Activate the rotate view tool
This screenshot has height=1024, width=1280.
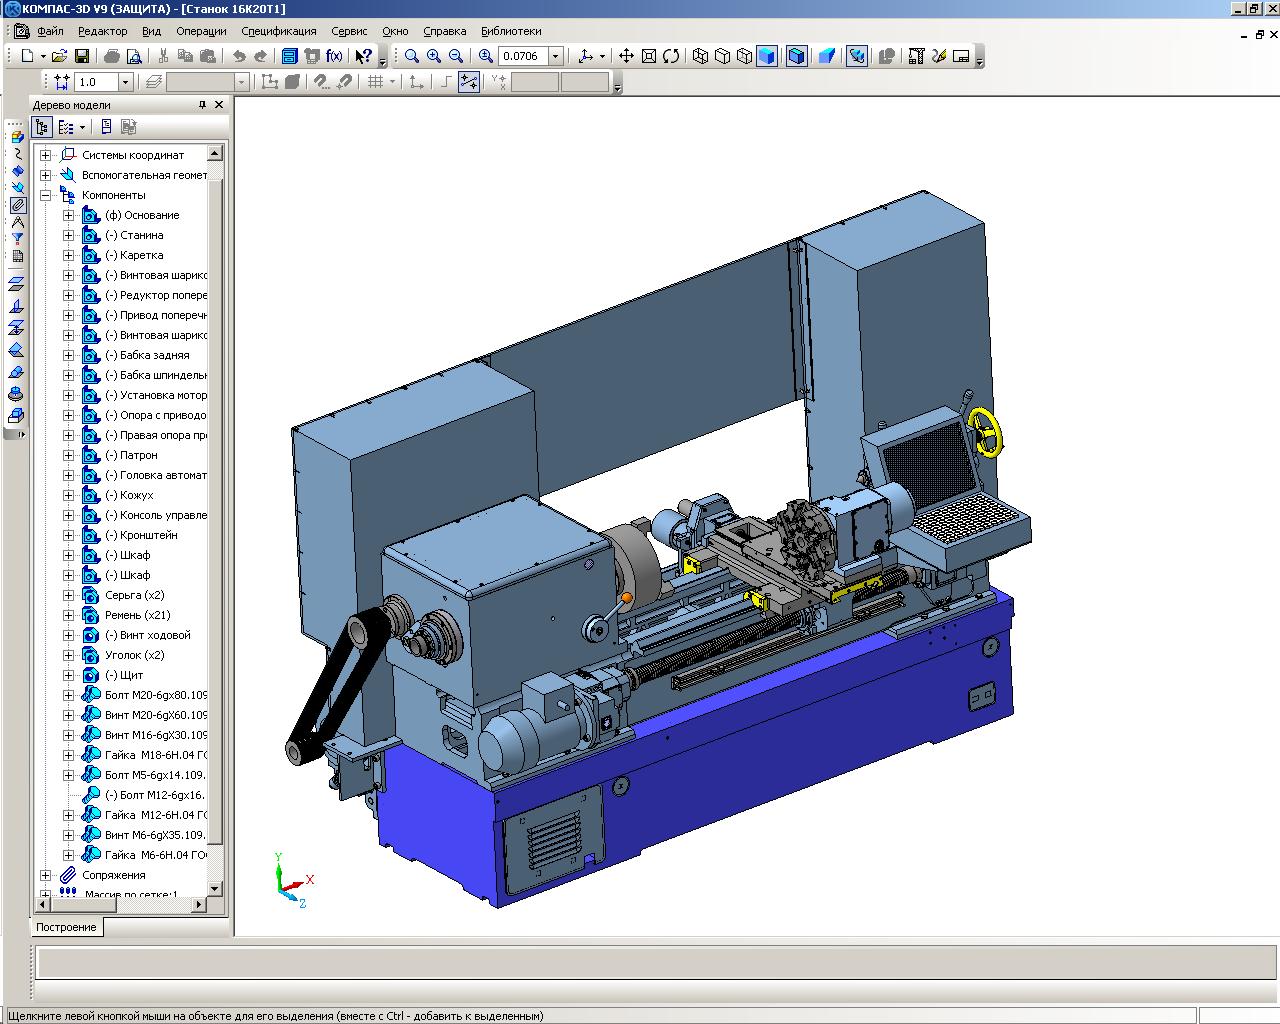coord(671,56)
